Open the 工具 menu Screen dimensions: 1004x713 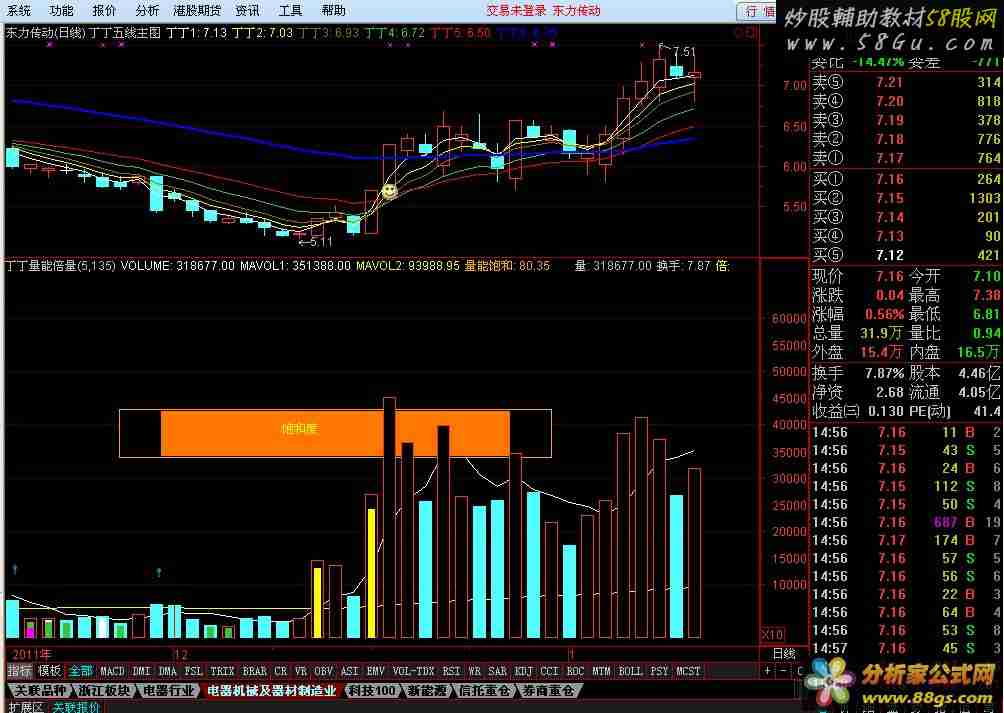tap(290, 10)
